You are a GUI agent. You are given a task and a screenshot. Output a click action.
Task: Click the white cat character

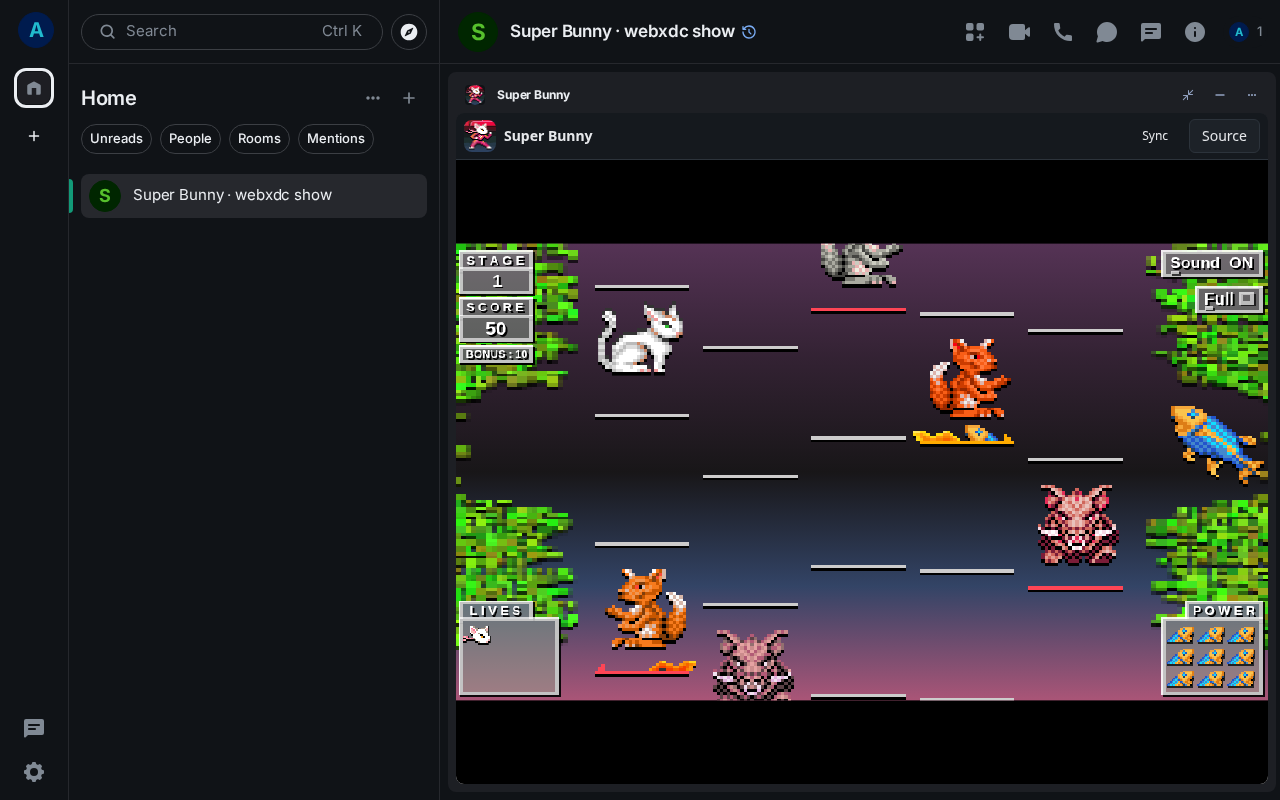pos(641,340)
